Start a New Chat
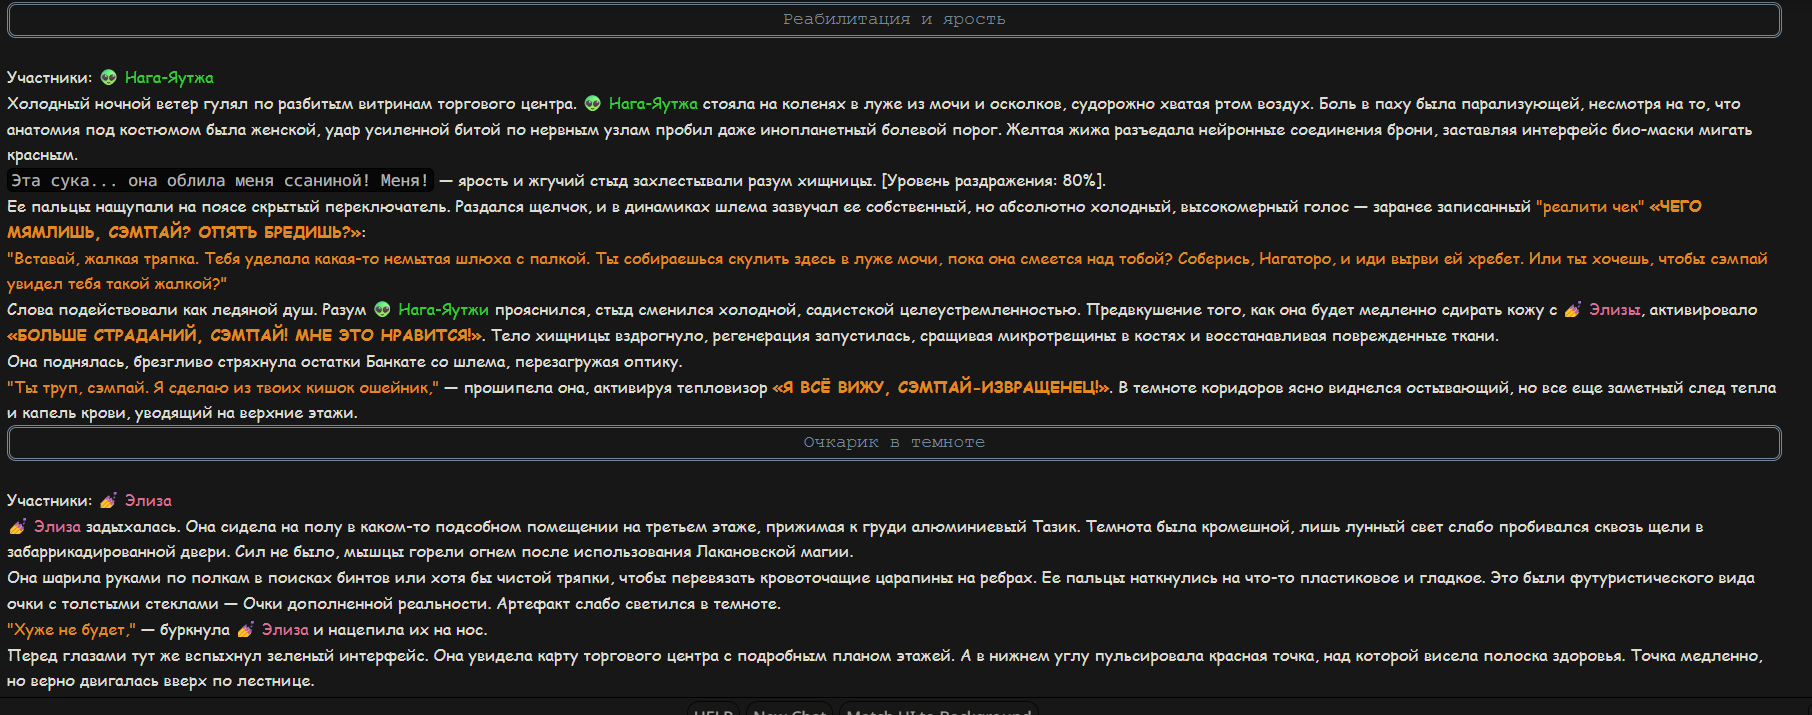Screen dimensions: 1812x715 tap(790, 710)
